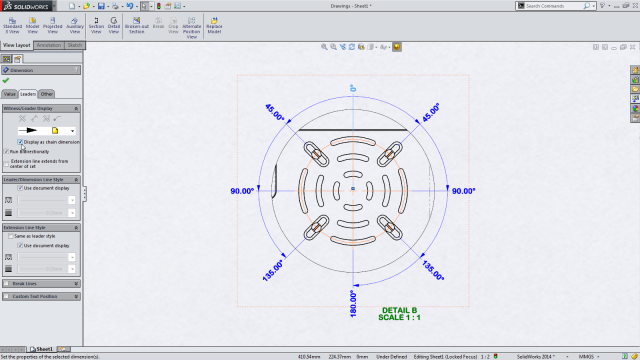Select the Model View tool
Viewport: 640px width, 360px height.
point(32,25)
